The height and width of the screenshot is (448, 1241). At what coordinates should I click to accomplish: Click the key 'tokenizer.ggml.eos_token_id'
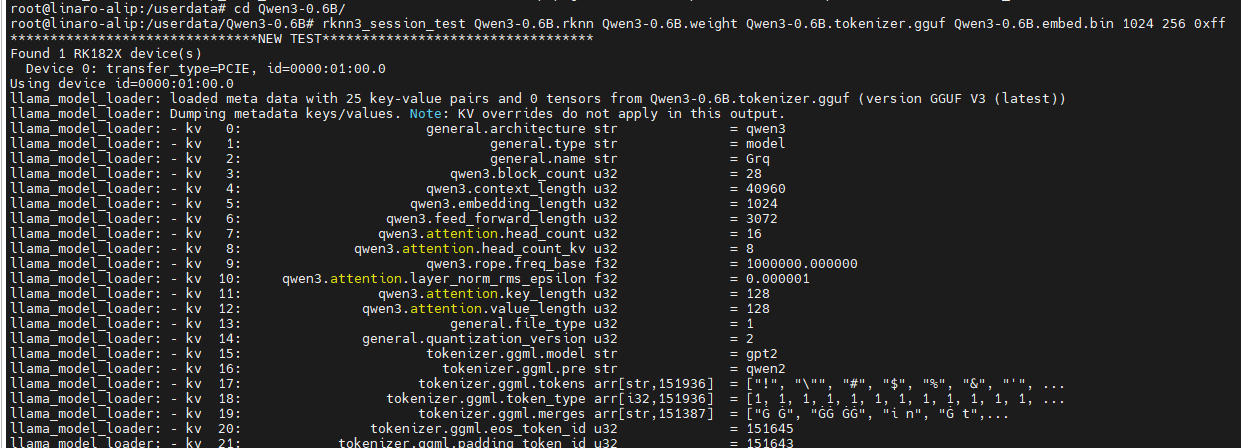pos(478,428)
